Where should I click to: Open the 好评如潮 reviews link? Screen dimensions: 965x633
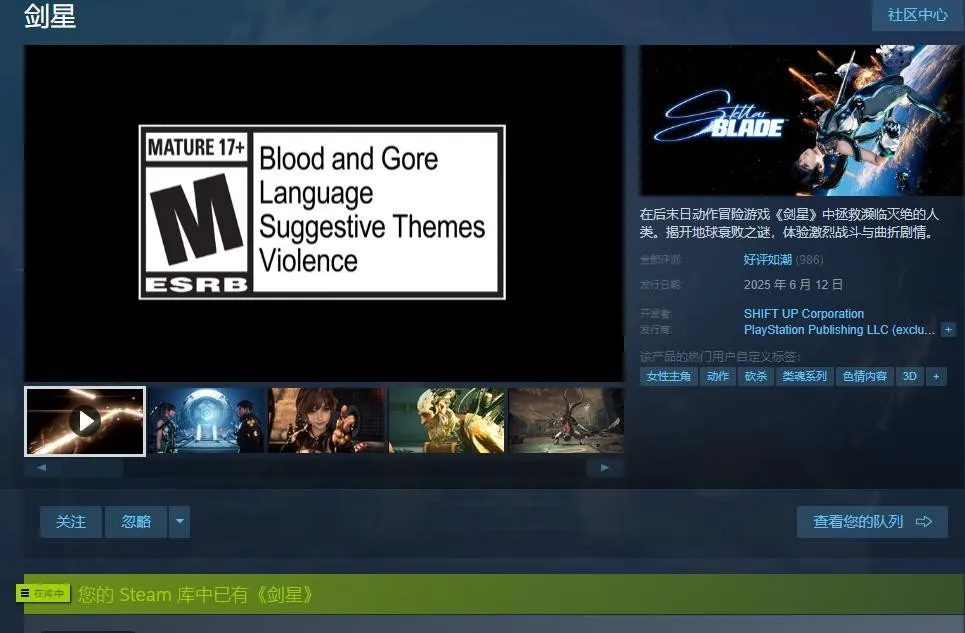coord(767,259)
